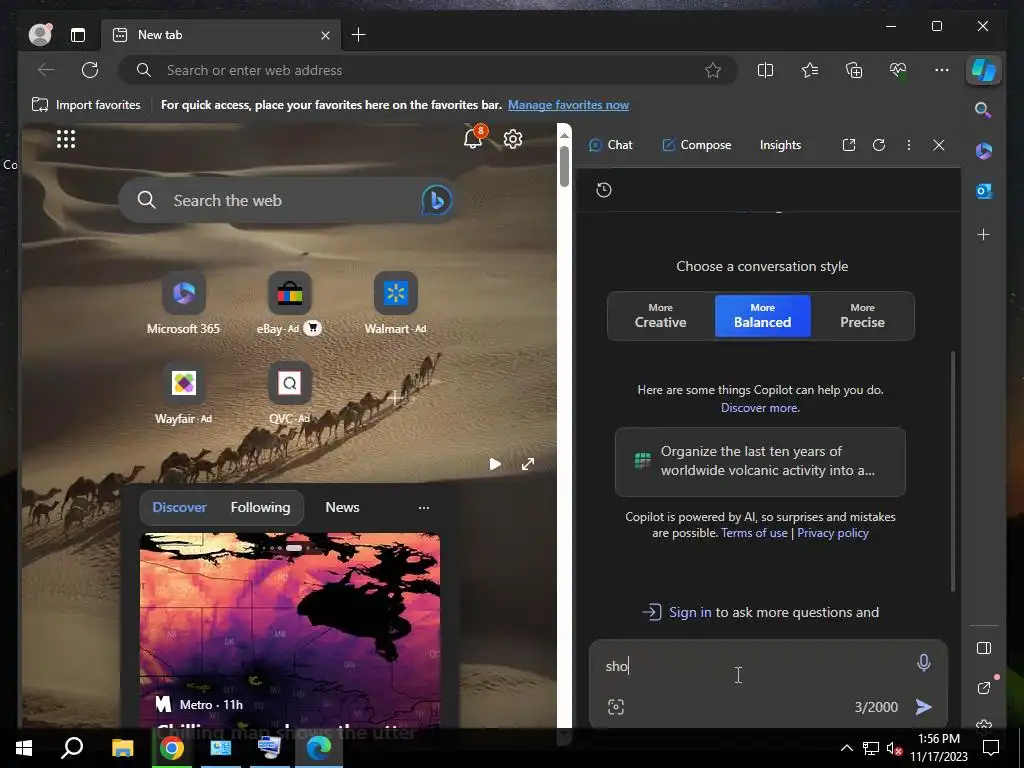1024x768 pixels.
Task: Refresh the current page
Action: [x=90, y=70]
